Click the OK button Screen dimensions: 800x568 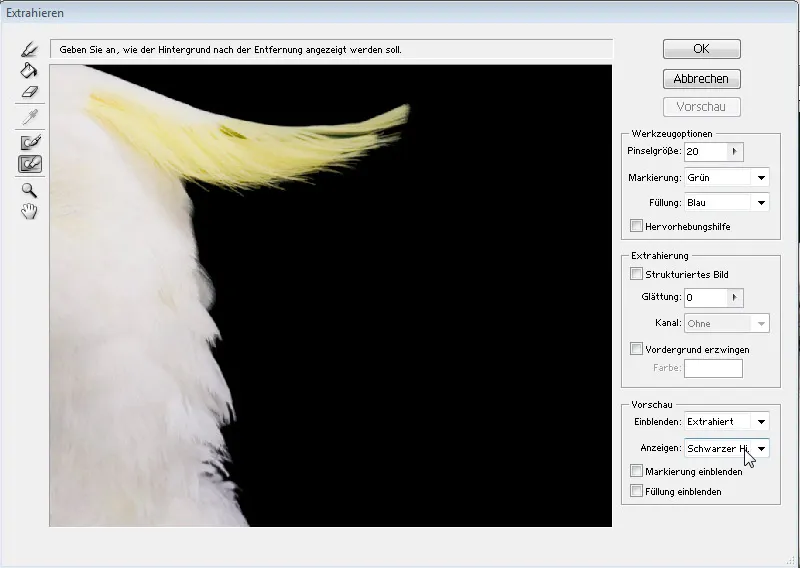pyautogui.click(x=701, y=49)
